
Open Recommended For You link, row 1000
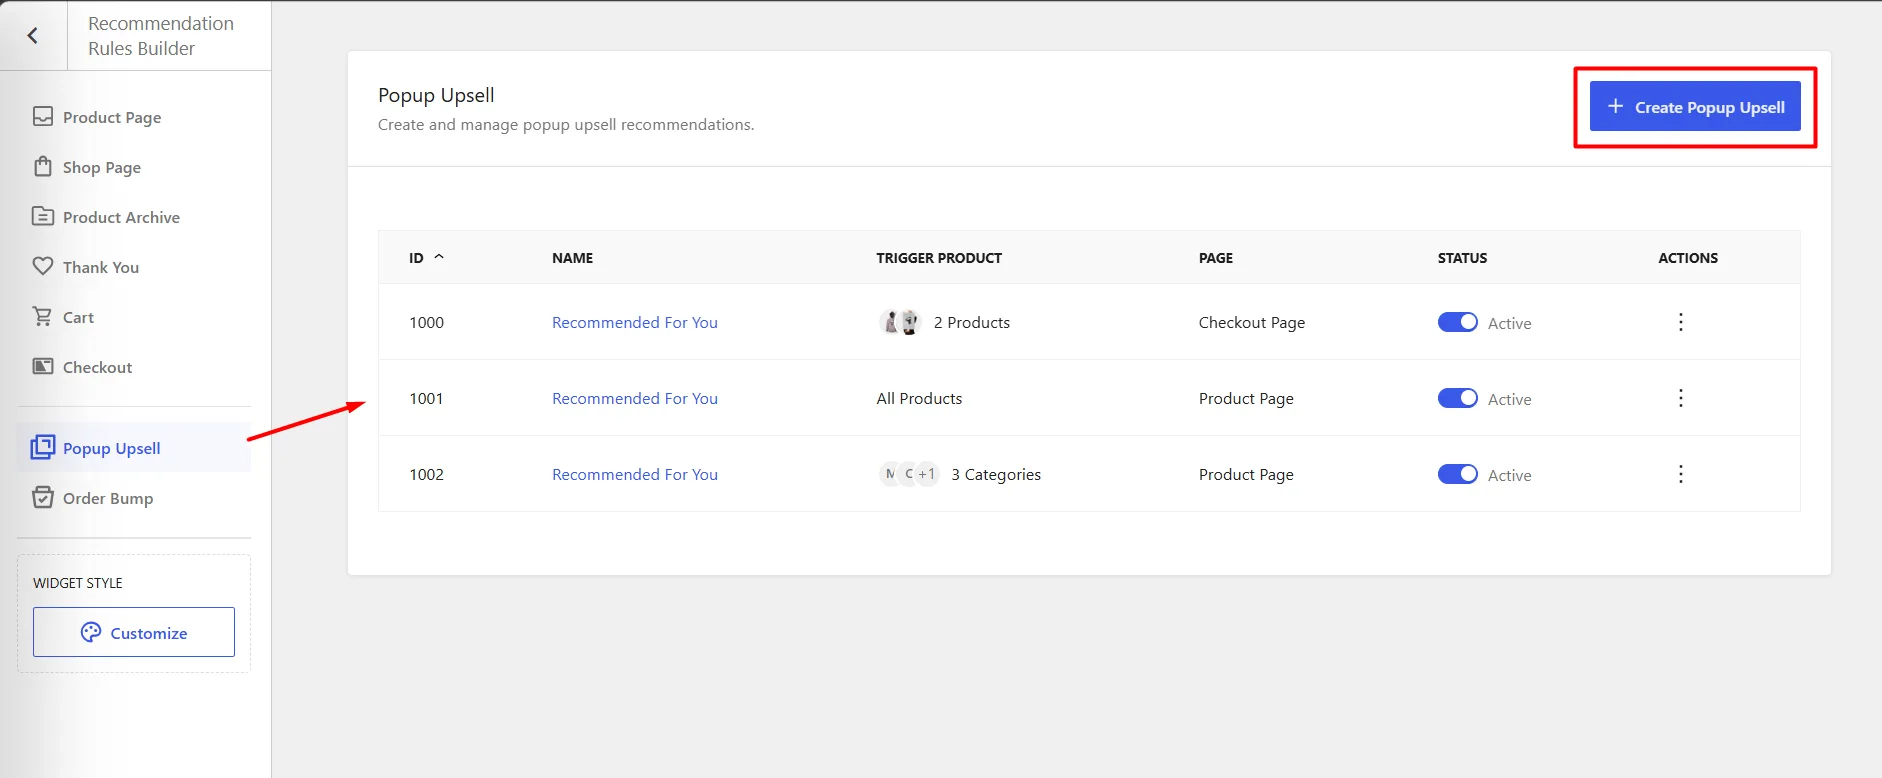click(635, 322)
